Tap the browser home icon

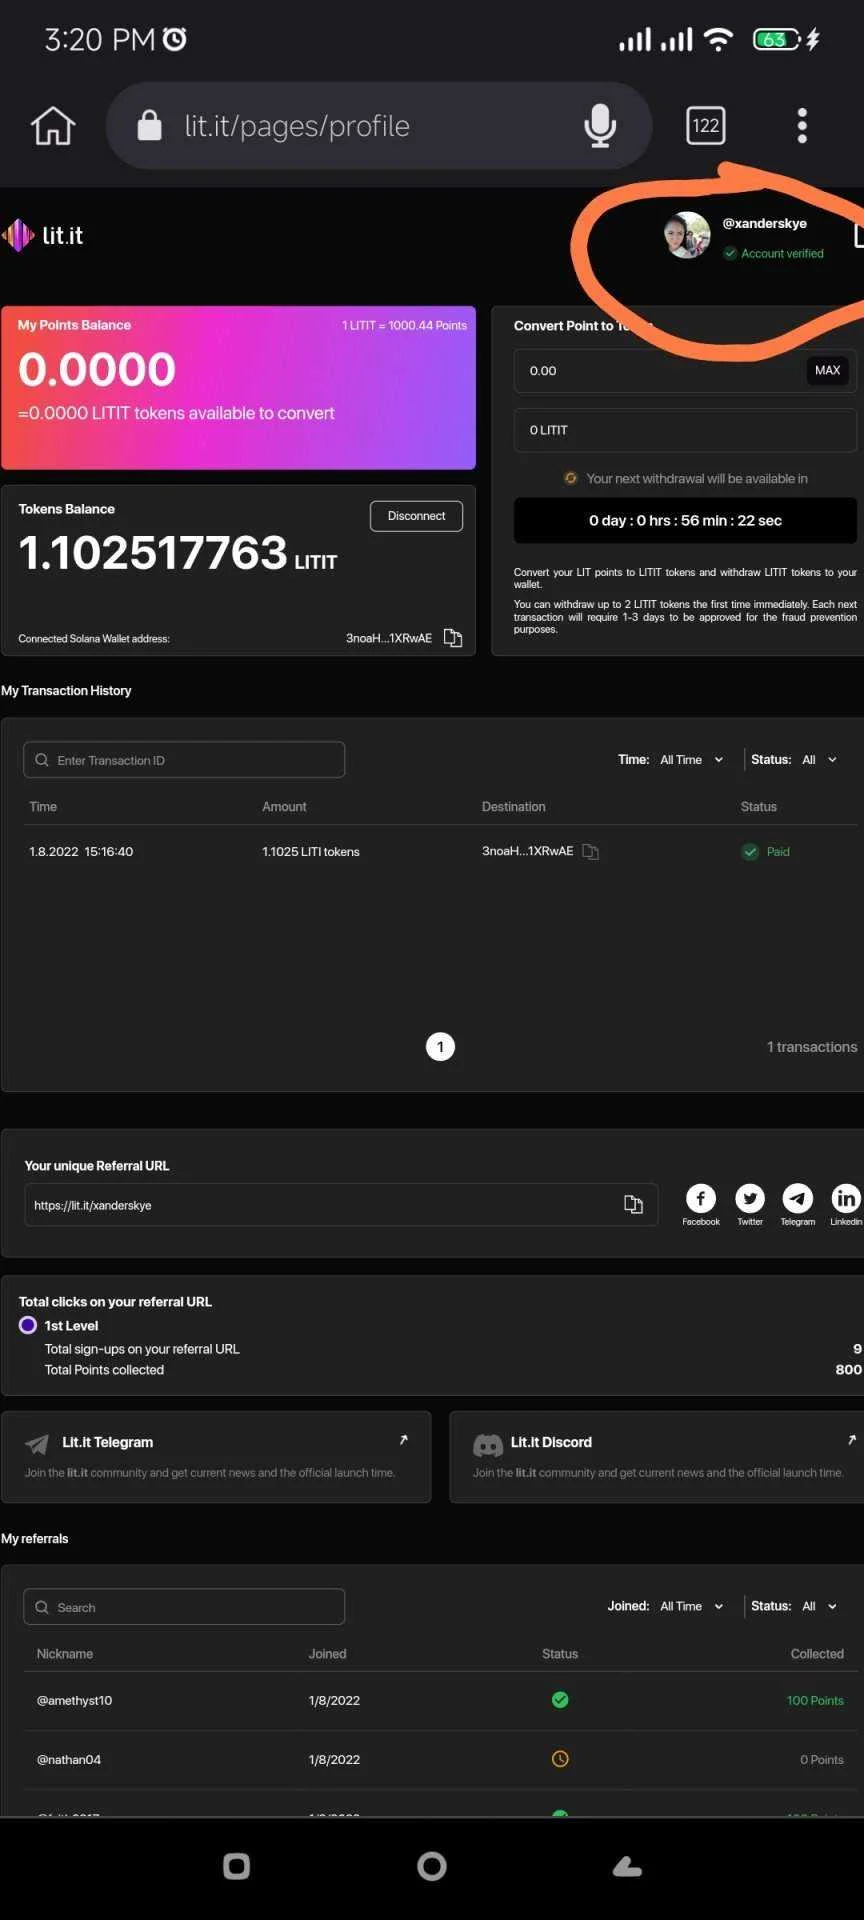[53, 126]
